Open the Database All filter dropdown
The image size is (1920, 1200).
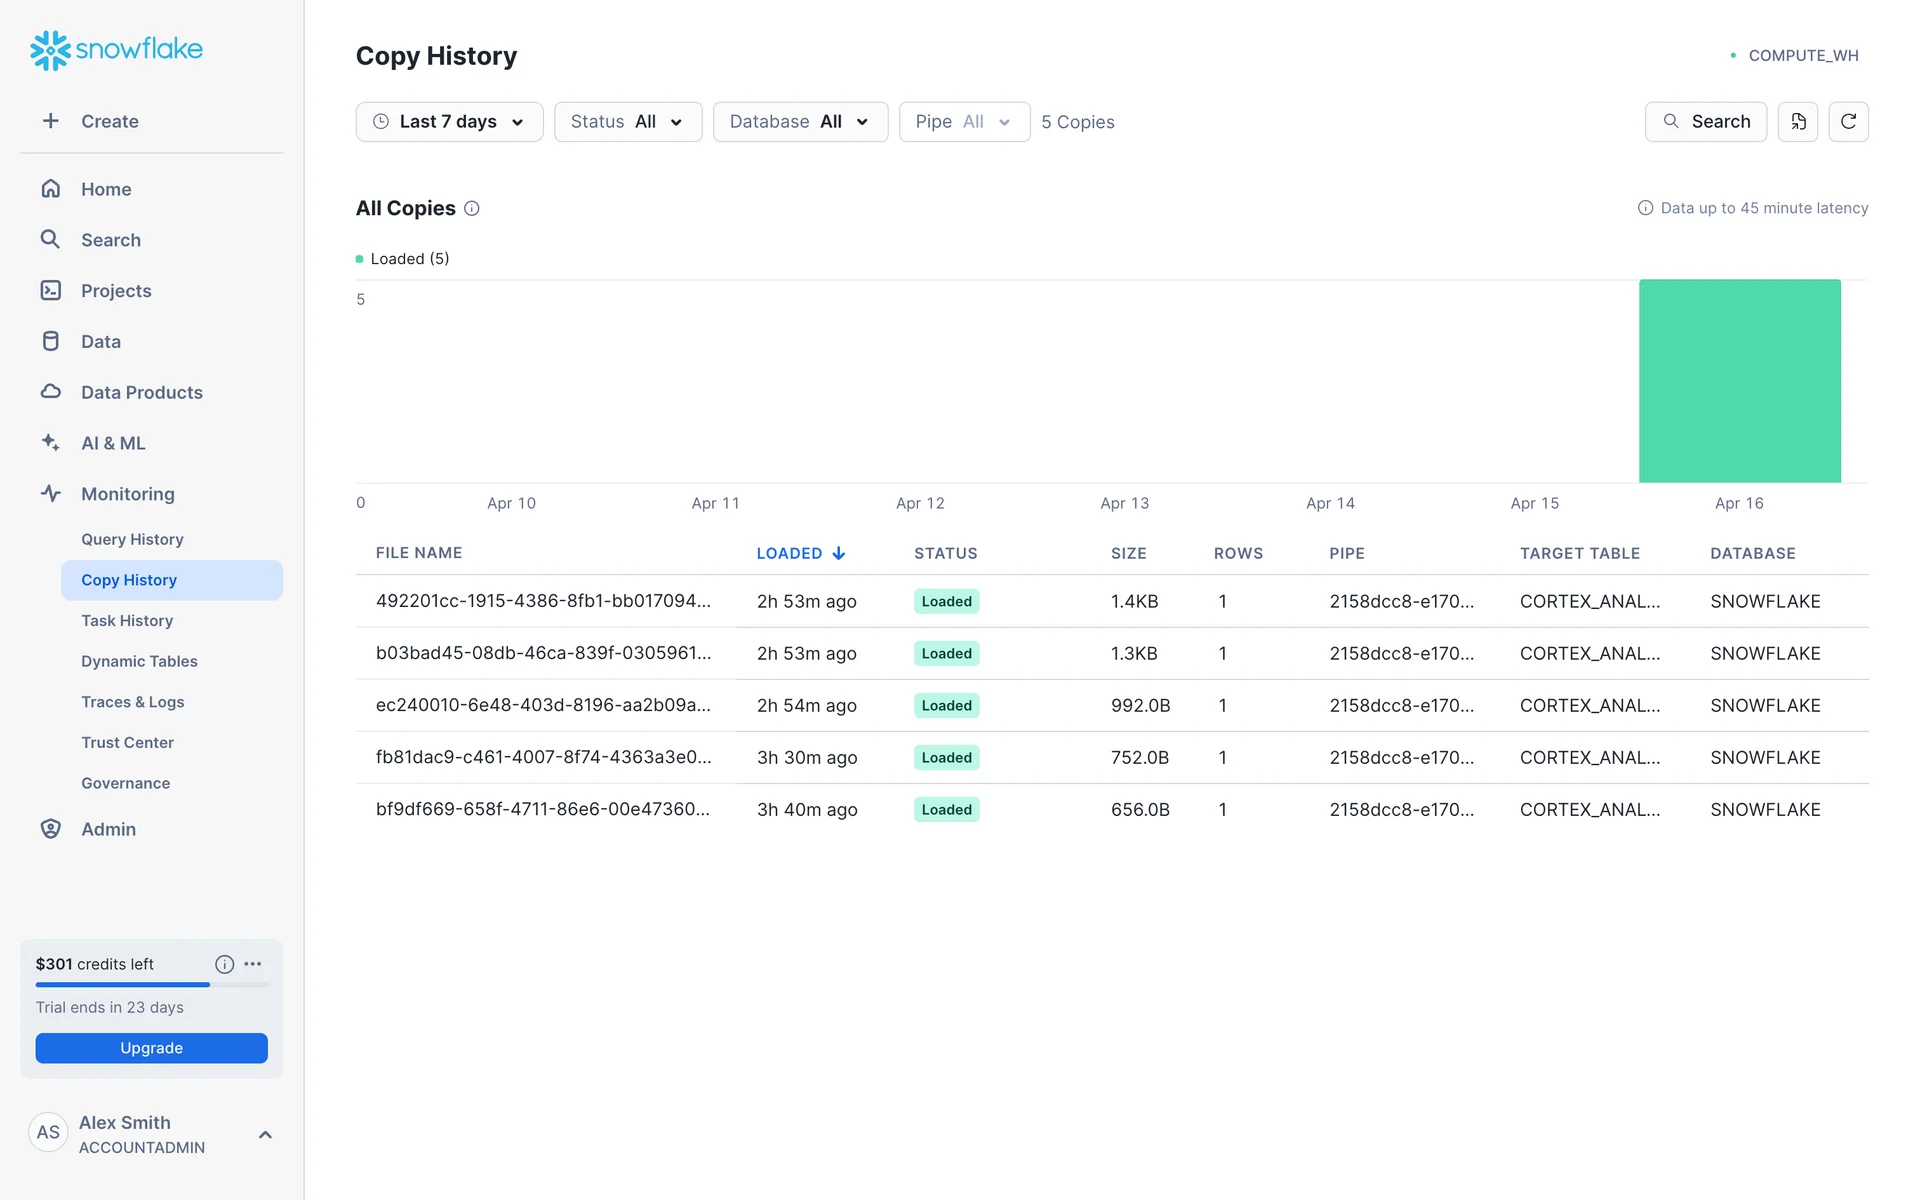click(799, 122)
